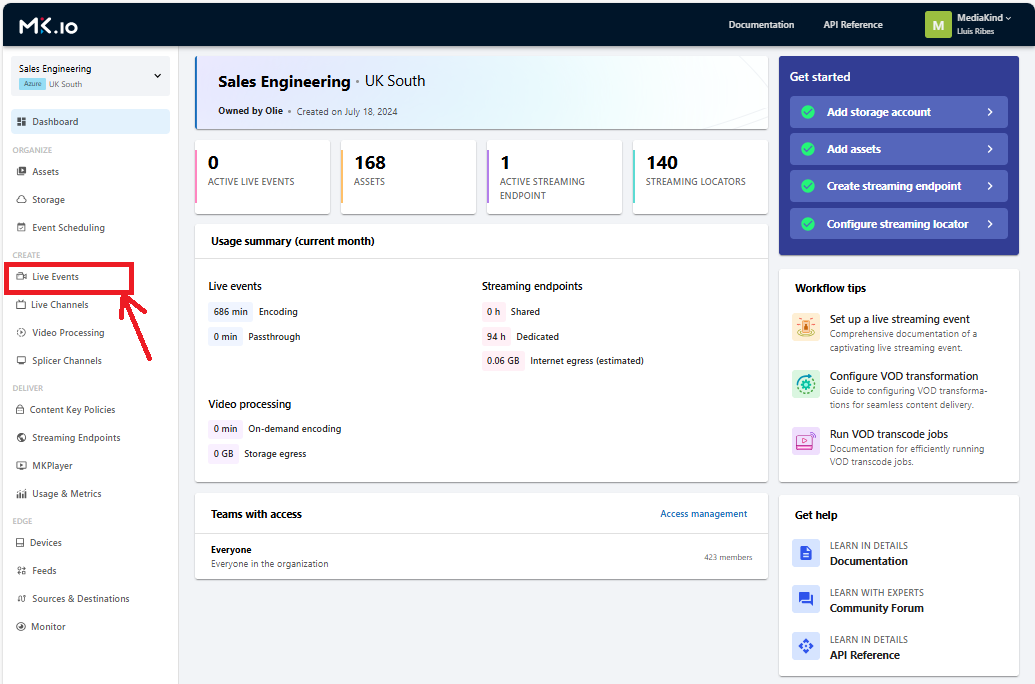Click the Usage & Metrics chart icon

(x=21, y=494)
